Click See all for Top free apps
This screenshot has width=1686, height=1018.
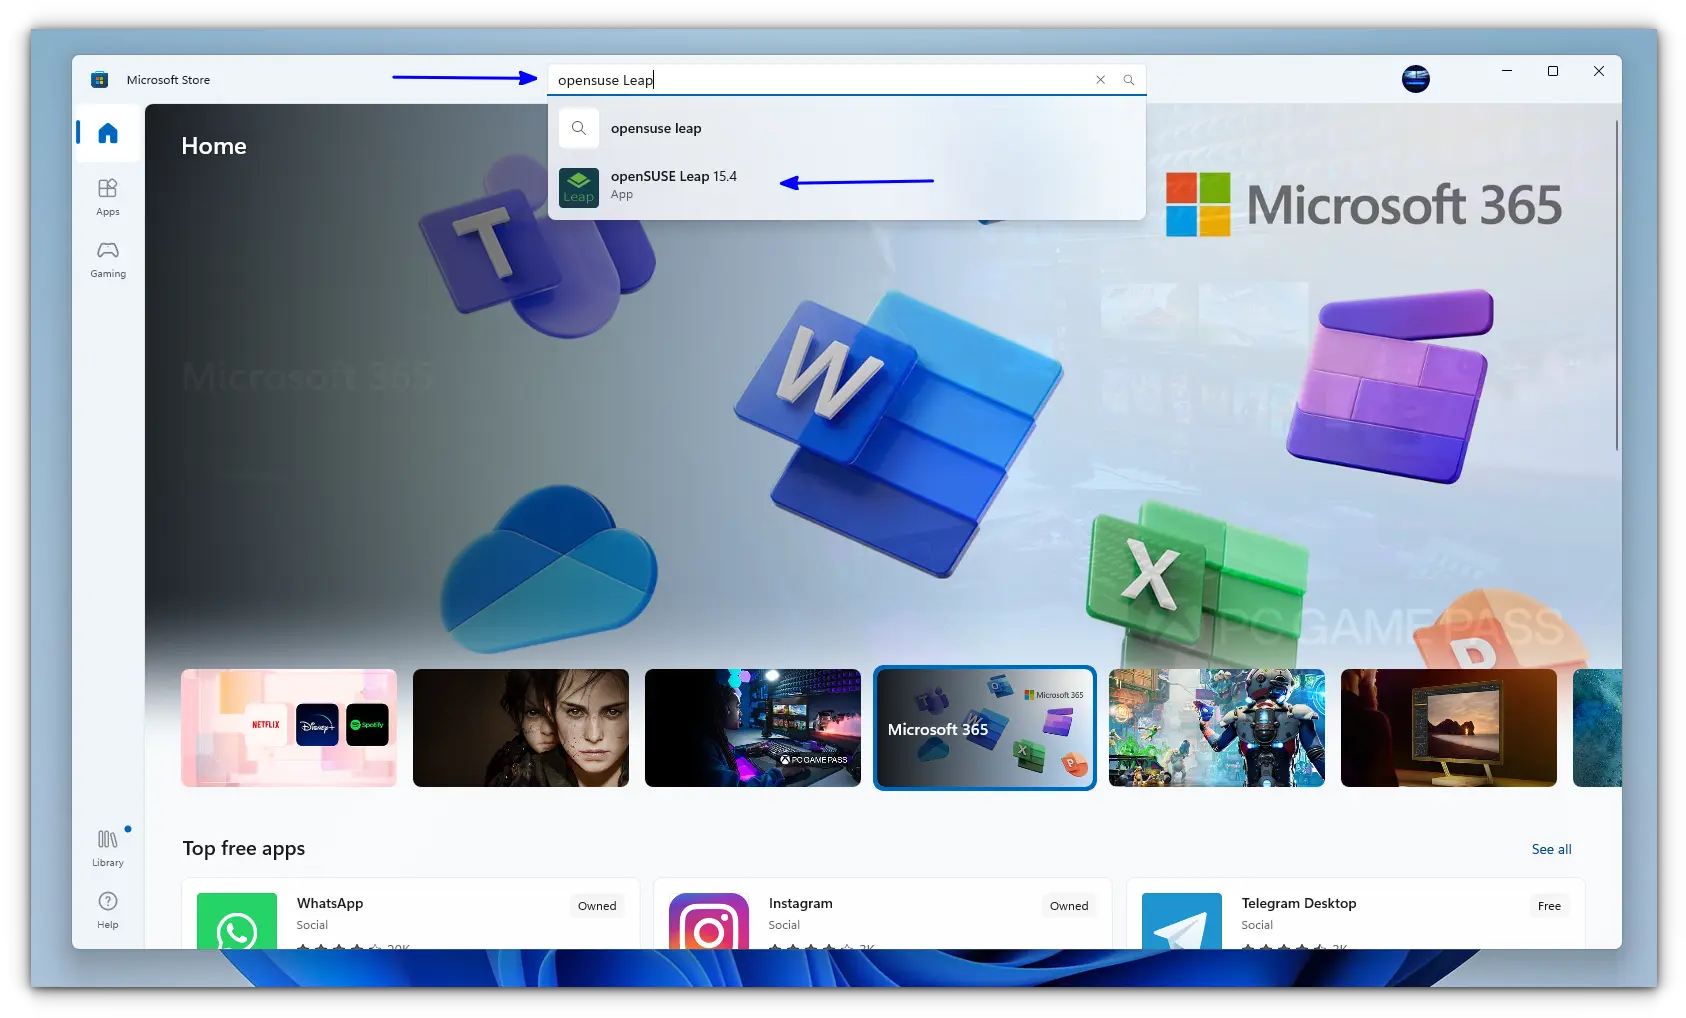pos(1551,849)
